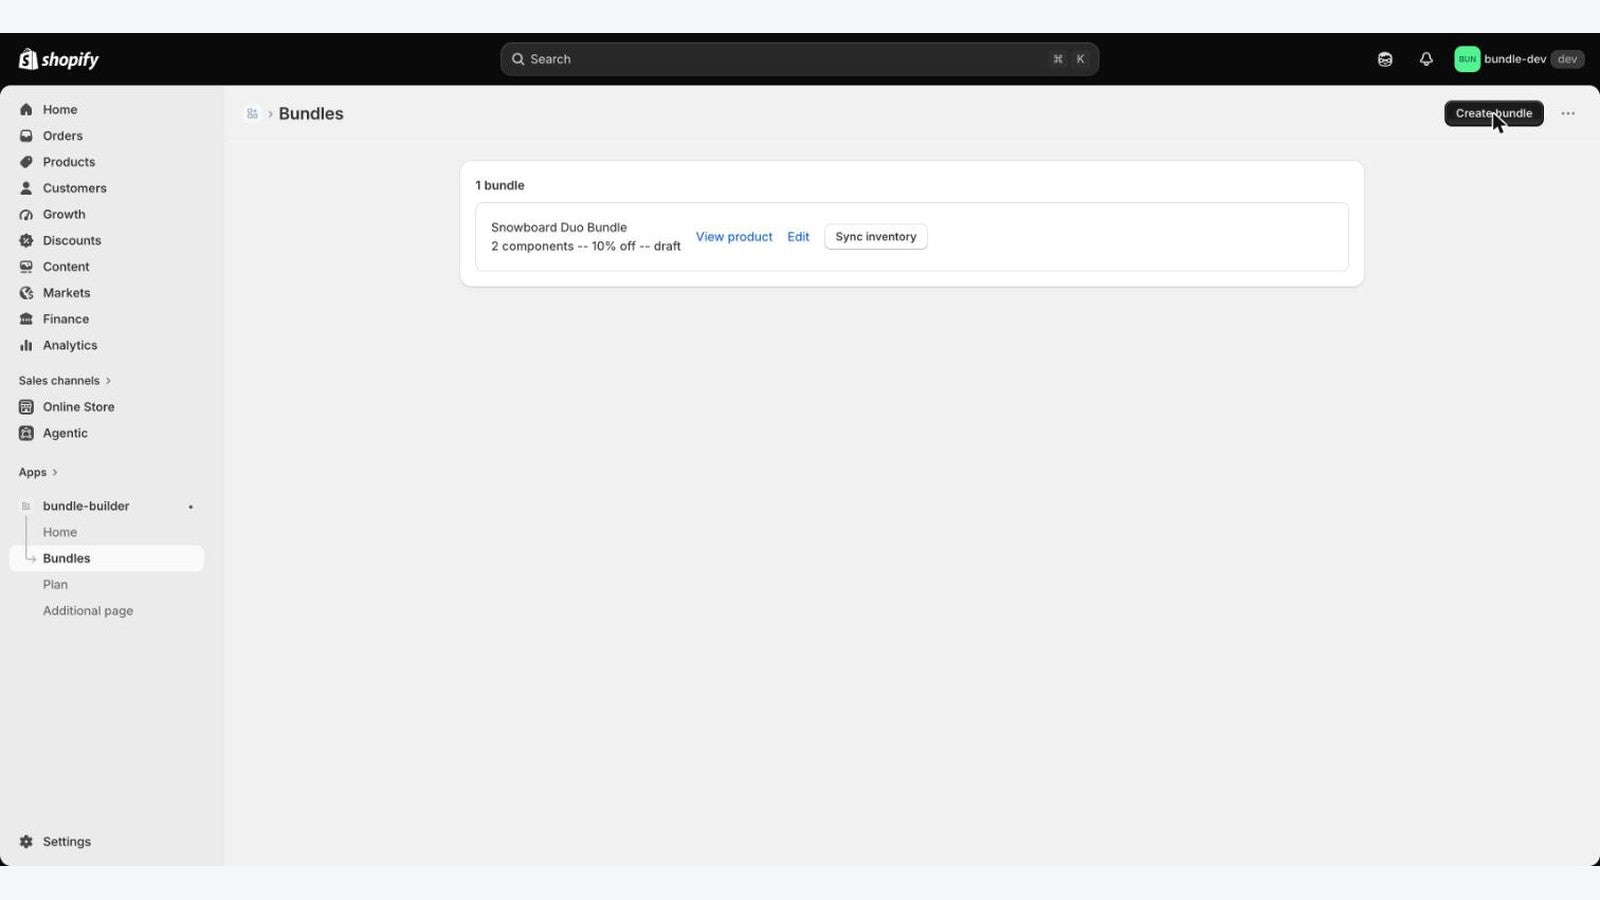Click the Online Store icon
The image size is (1600, 900).
26,407
